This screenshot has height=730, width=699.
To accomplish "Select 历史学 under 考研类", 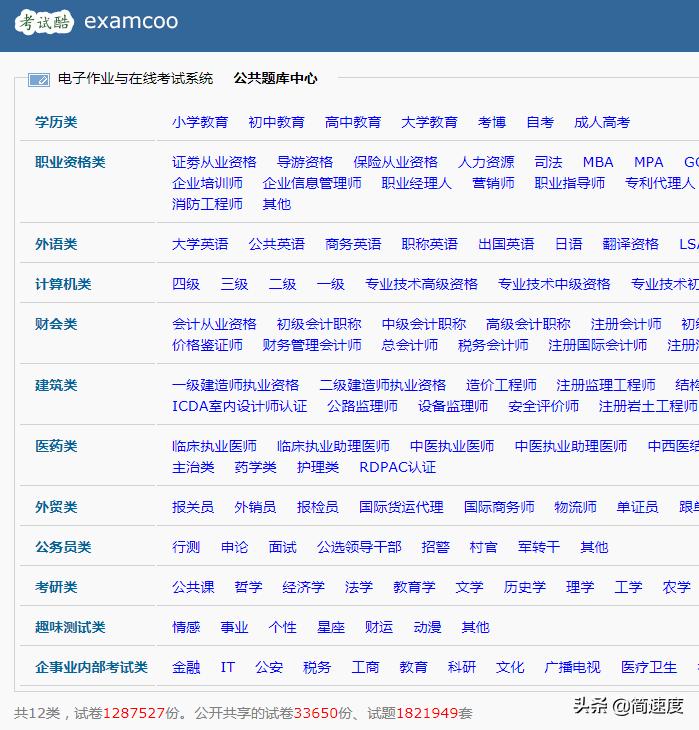I will coord(524,588).
